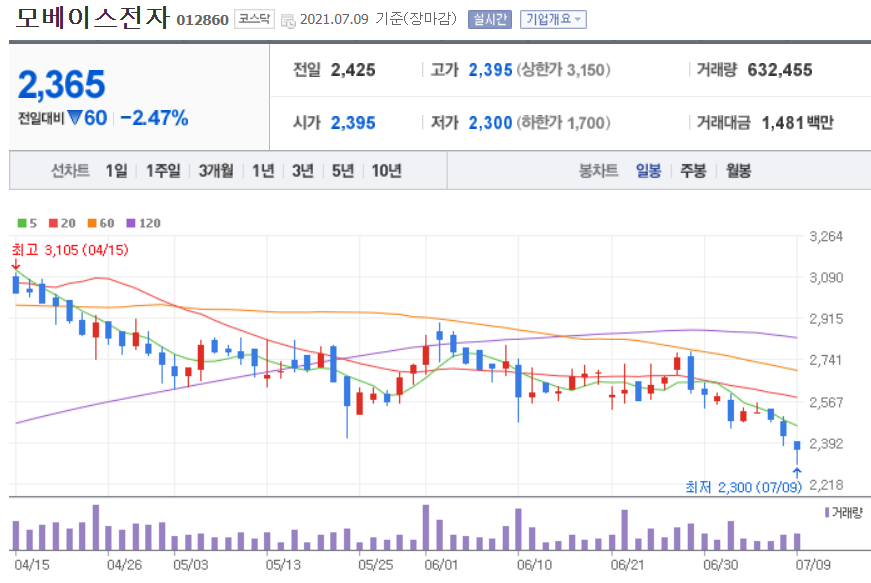The image size is (871, 583).
Task: Click the open price 2,395 beside 시가
Action: 353,123
